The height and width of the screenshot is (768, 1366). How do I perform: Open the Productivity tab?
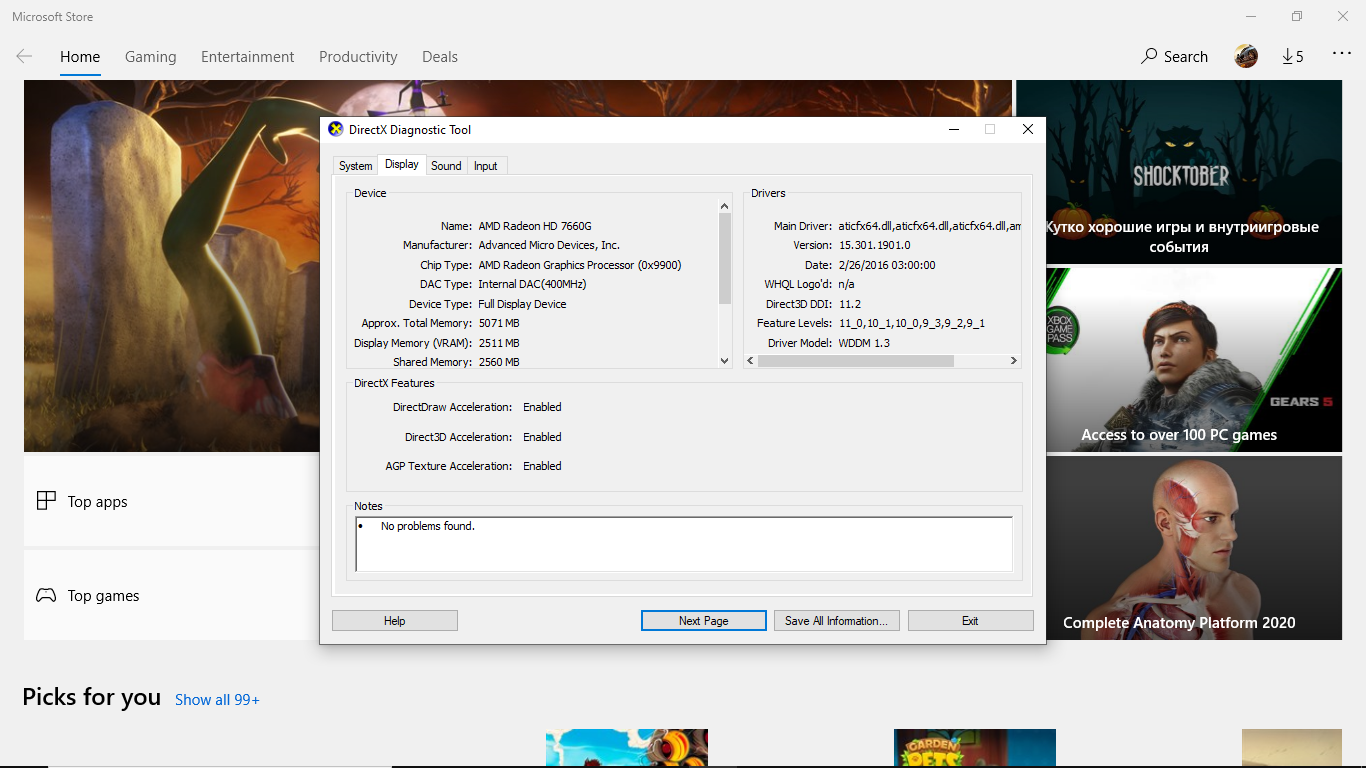click(x=358, y=57)
